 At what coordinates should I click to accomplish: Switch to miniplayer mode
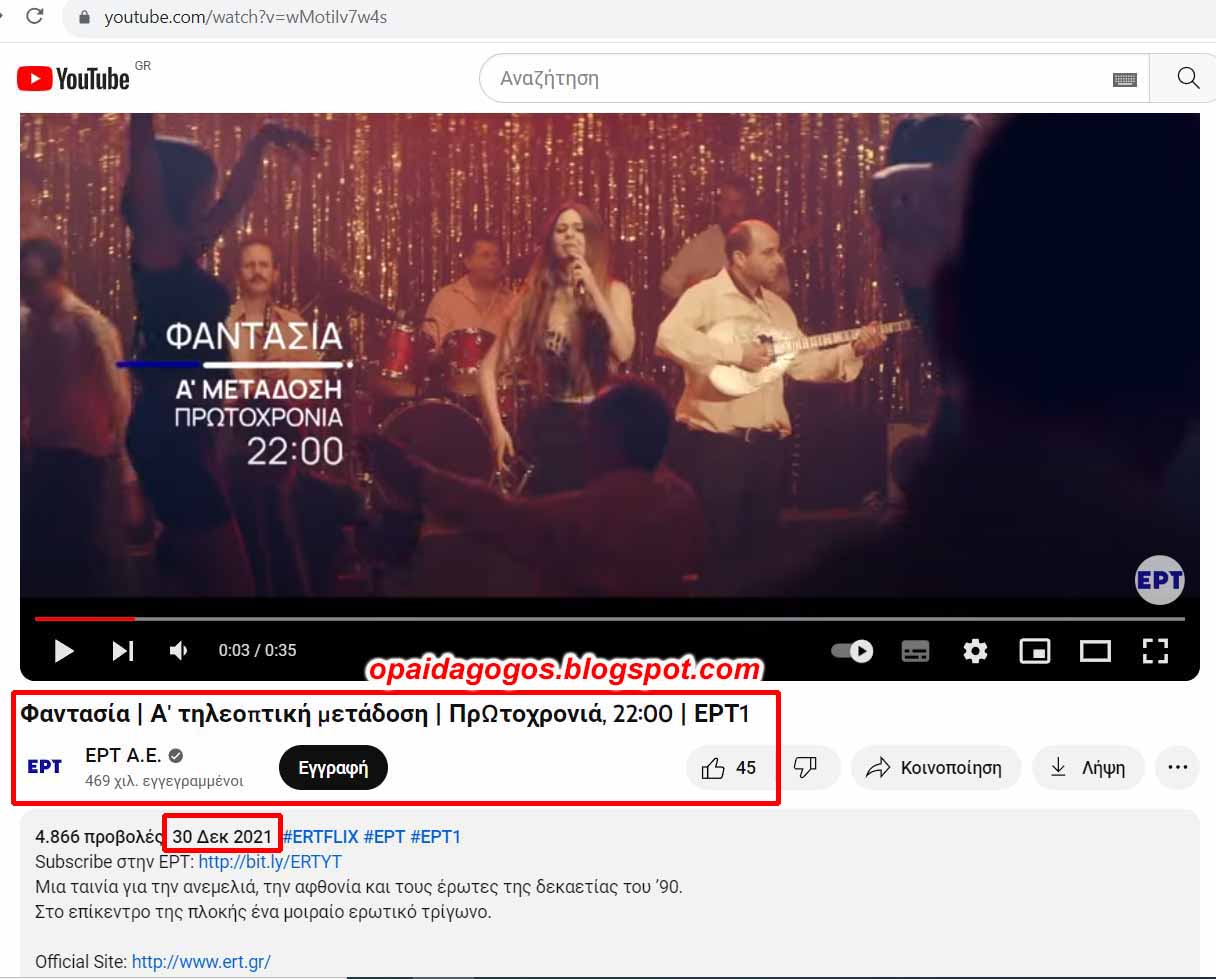[1034, 651]
